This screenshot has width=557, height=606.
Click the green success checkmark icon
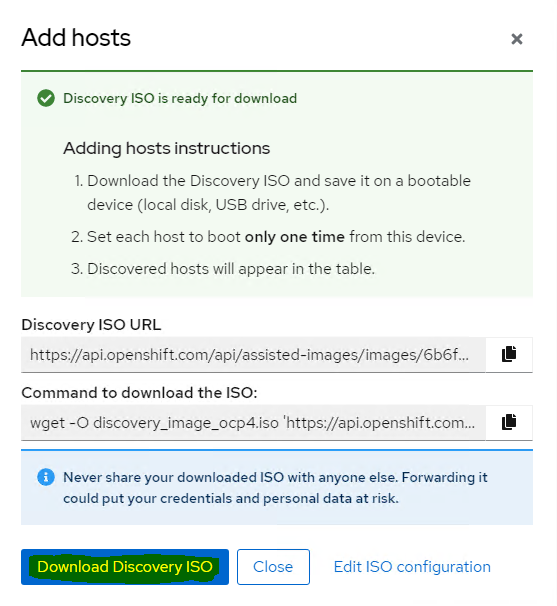[x=46, y=98]
